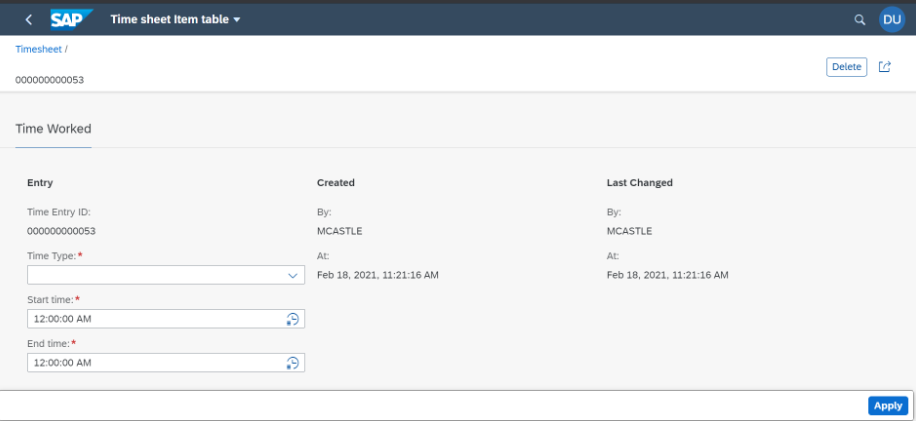Click the share icon beside Delete
The image size is (916, 421).
coord(885,67)
